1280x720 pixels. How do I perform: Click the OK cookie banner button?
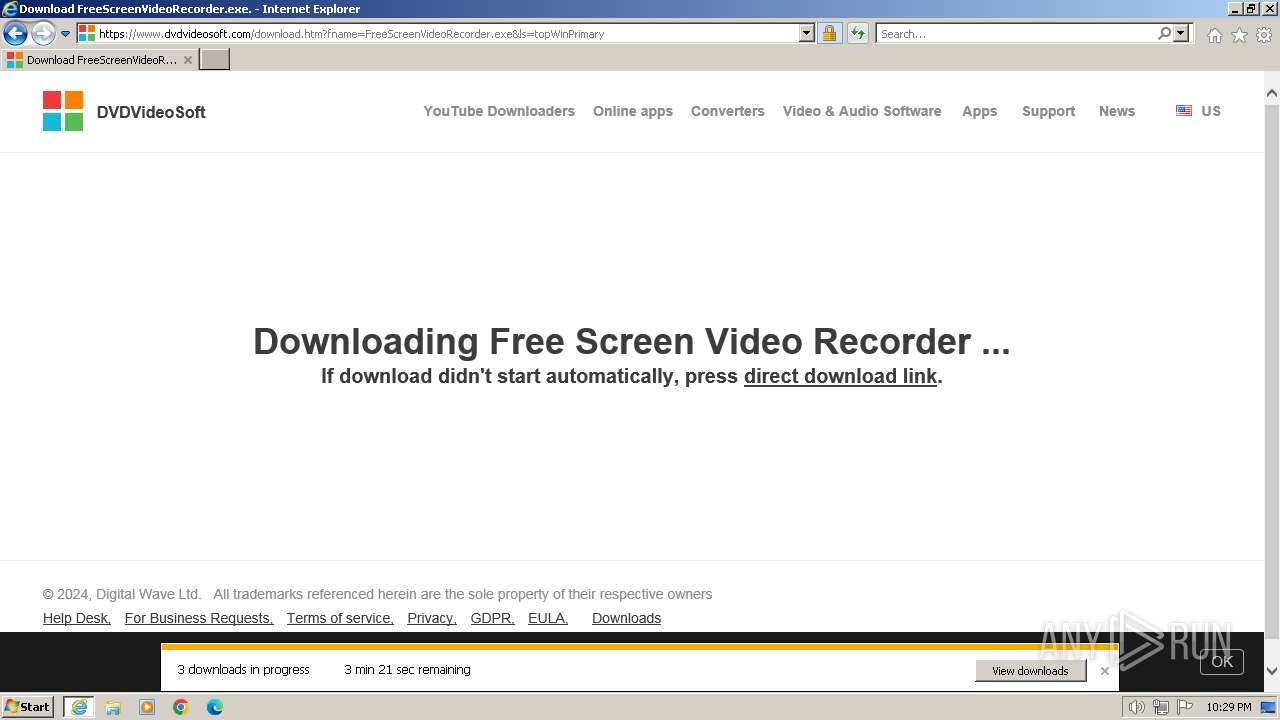click(x=1222, y=661)
